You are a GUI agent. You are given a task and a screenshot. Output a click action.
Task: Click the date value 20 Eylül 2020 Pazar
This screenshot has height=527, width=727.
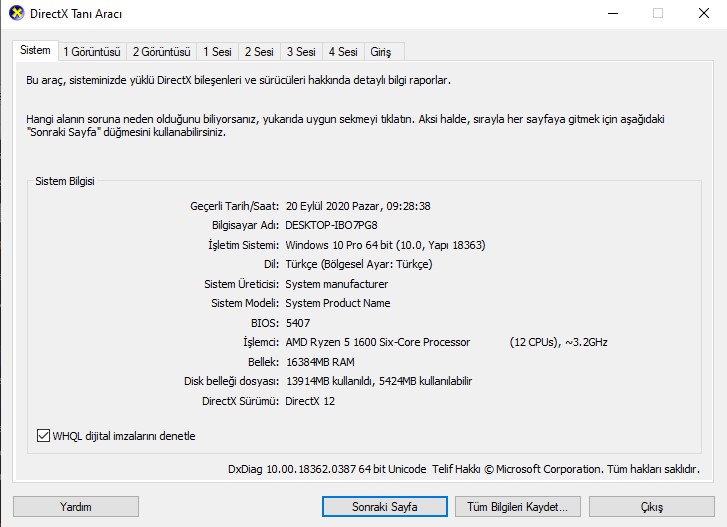(333, 206)
